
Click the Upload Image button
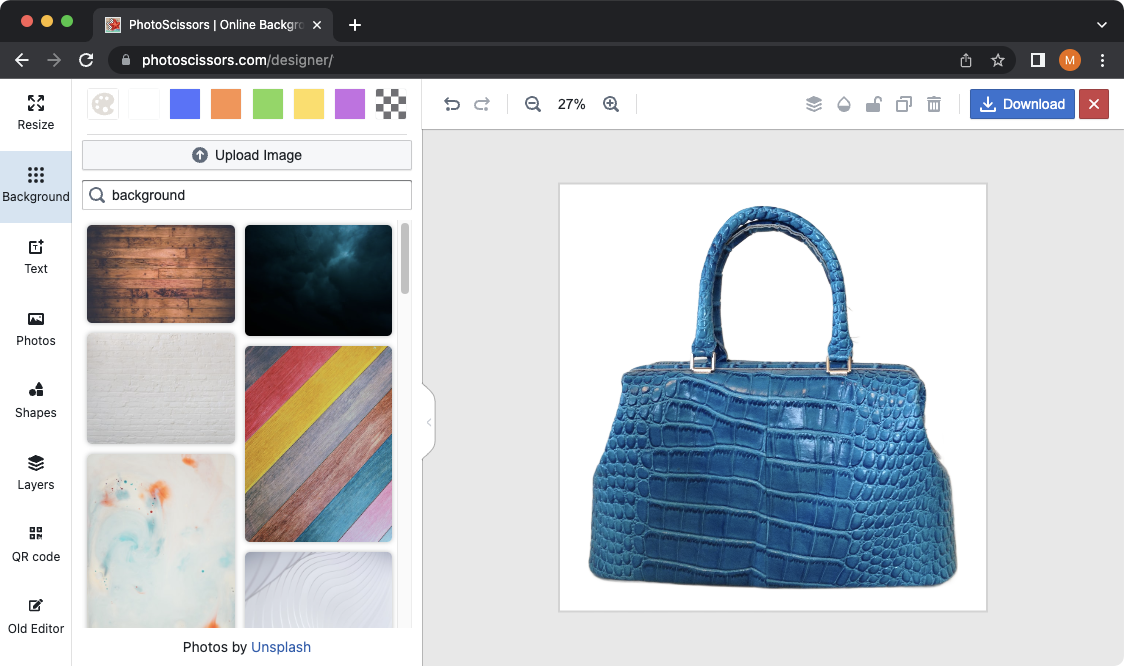pos(246,155)
